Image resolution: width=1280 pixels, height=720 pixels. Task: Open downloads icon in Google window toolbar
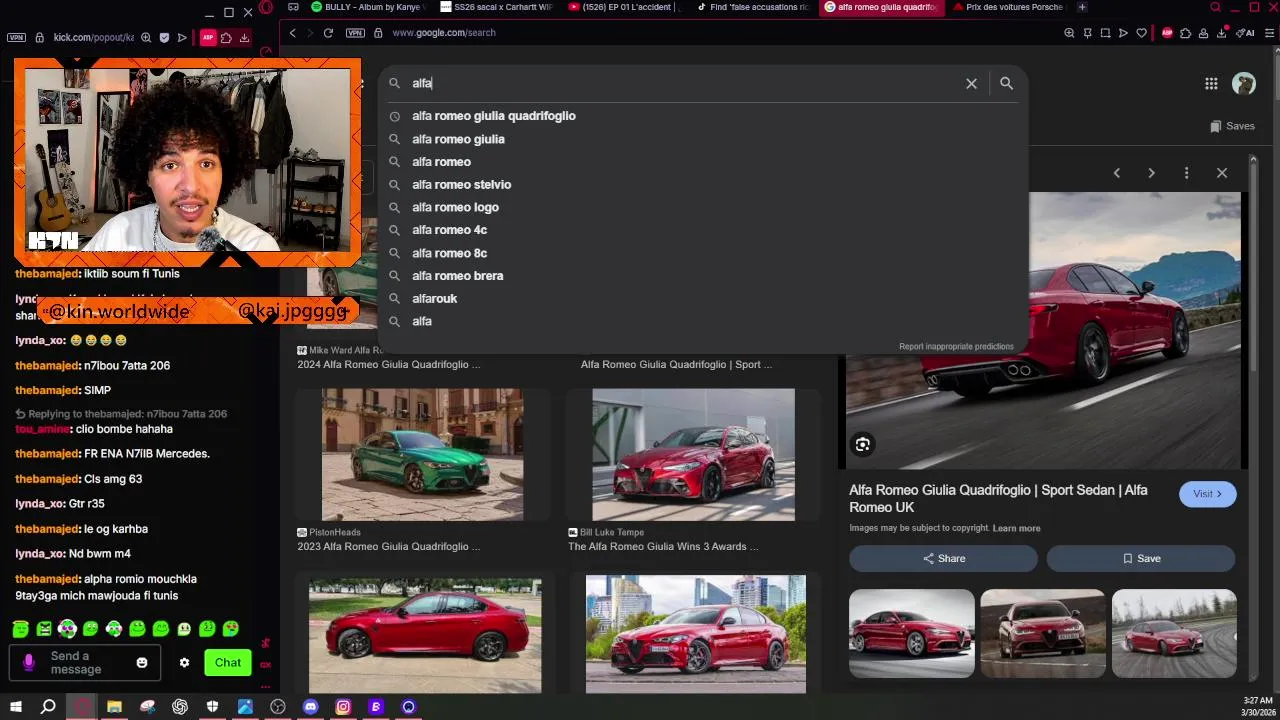click(1221, 33)
